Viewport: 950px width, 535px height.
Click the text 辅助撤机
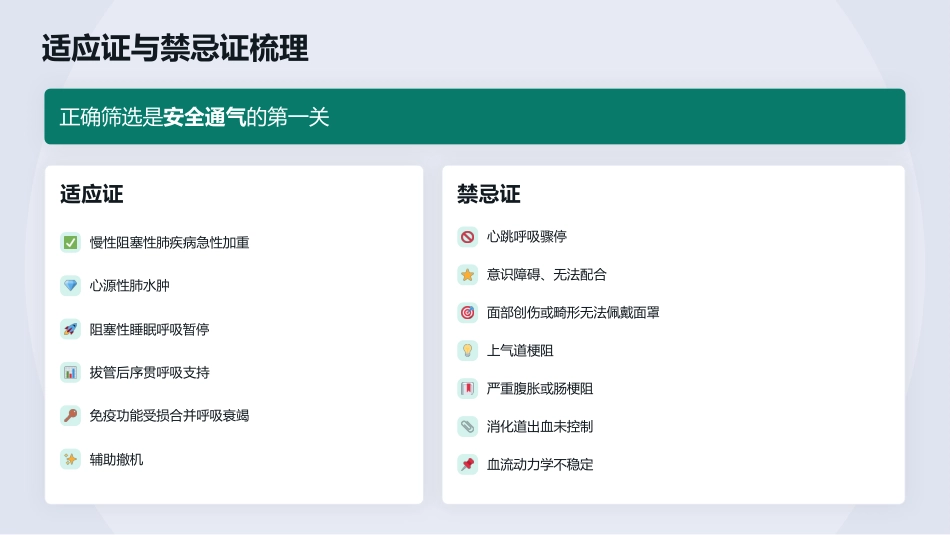(x=116, y=459)
